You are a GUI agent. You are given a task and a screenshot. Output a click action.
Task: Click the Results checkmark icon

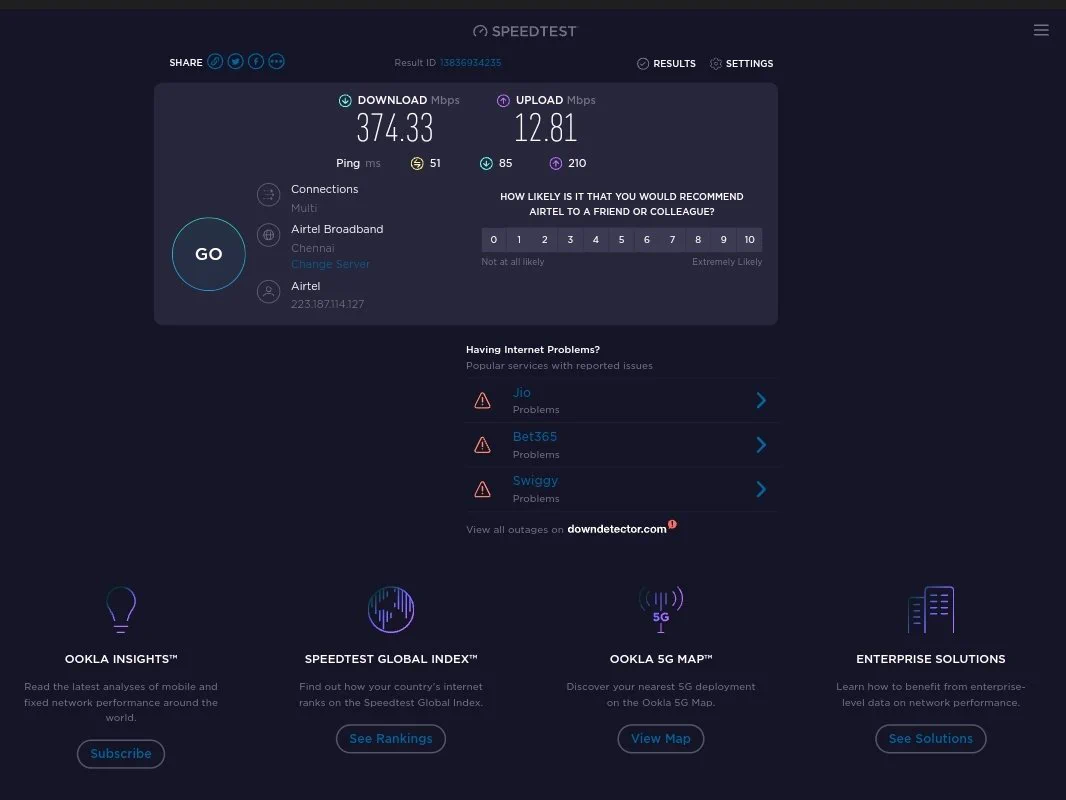coord(642,64)
